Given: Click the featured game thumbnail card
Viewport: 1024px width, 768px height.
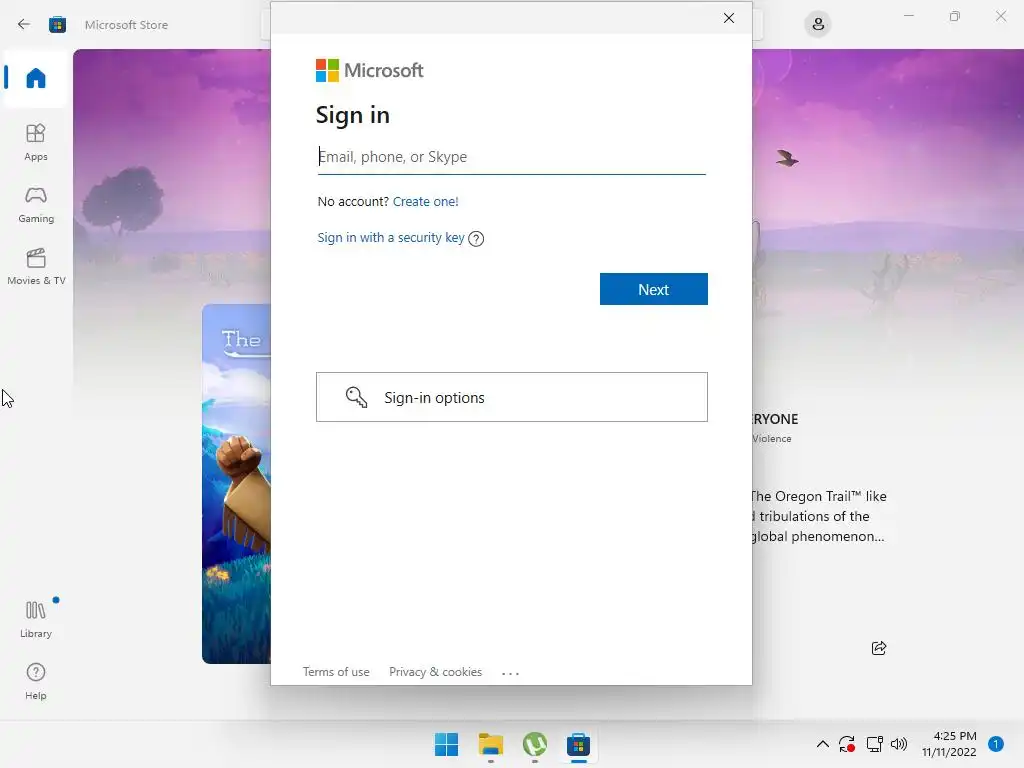Looking at the screenshot, I should tap(236, 484).
